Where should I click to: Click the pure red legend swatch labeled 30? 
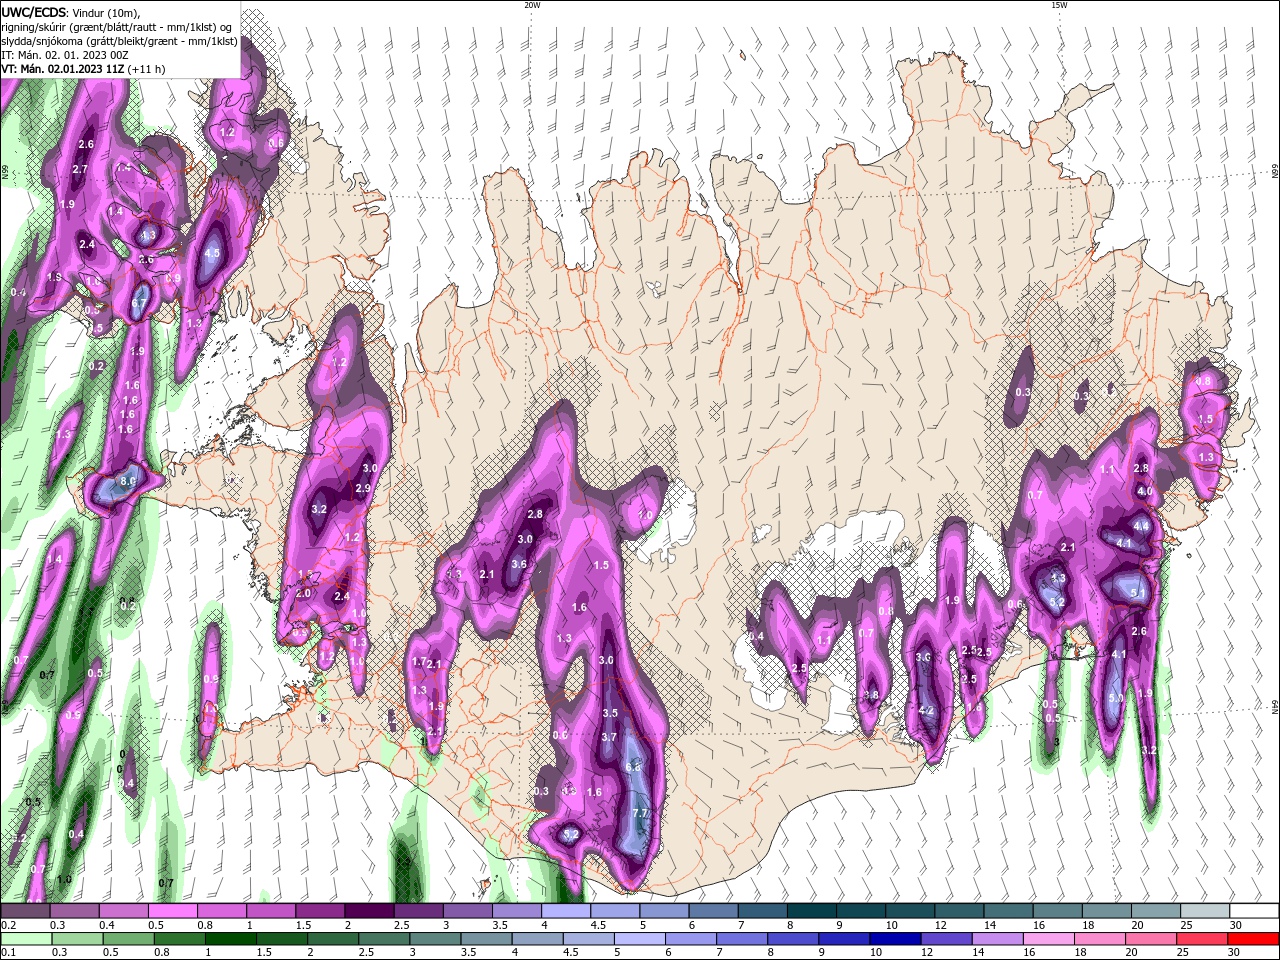pyautogui.click(x=1253, y=939)
